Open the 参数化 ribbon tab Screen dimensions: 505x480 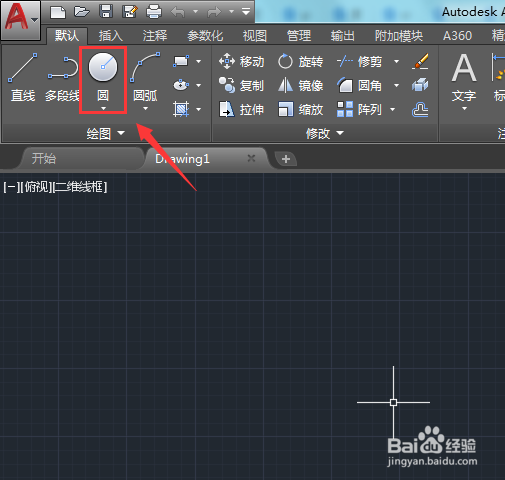point(205,36)
